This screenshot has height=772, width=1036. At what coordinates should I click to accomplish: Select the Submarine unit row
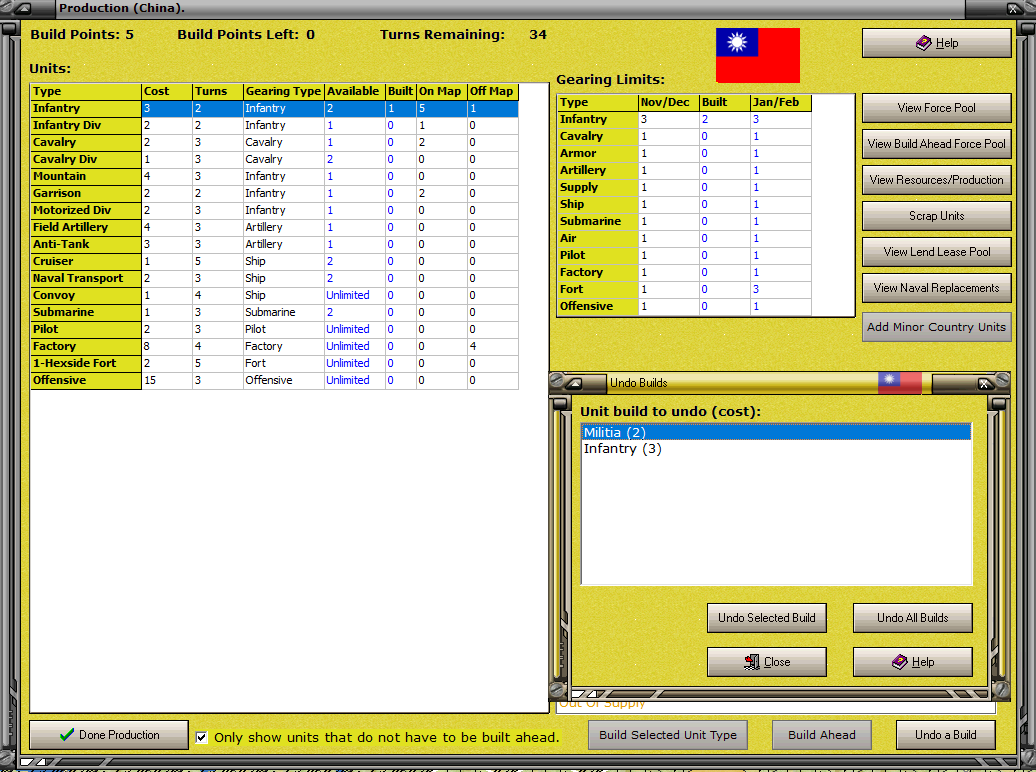point(274,312)
